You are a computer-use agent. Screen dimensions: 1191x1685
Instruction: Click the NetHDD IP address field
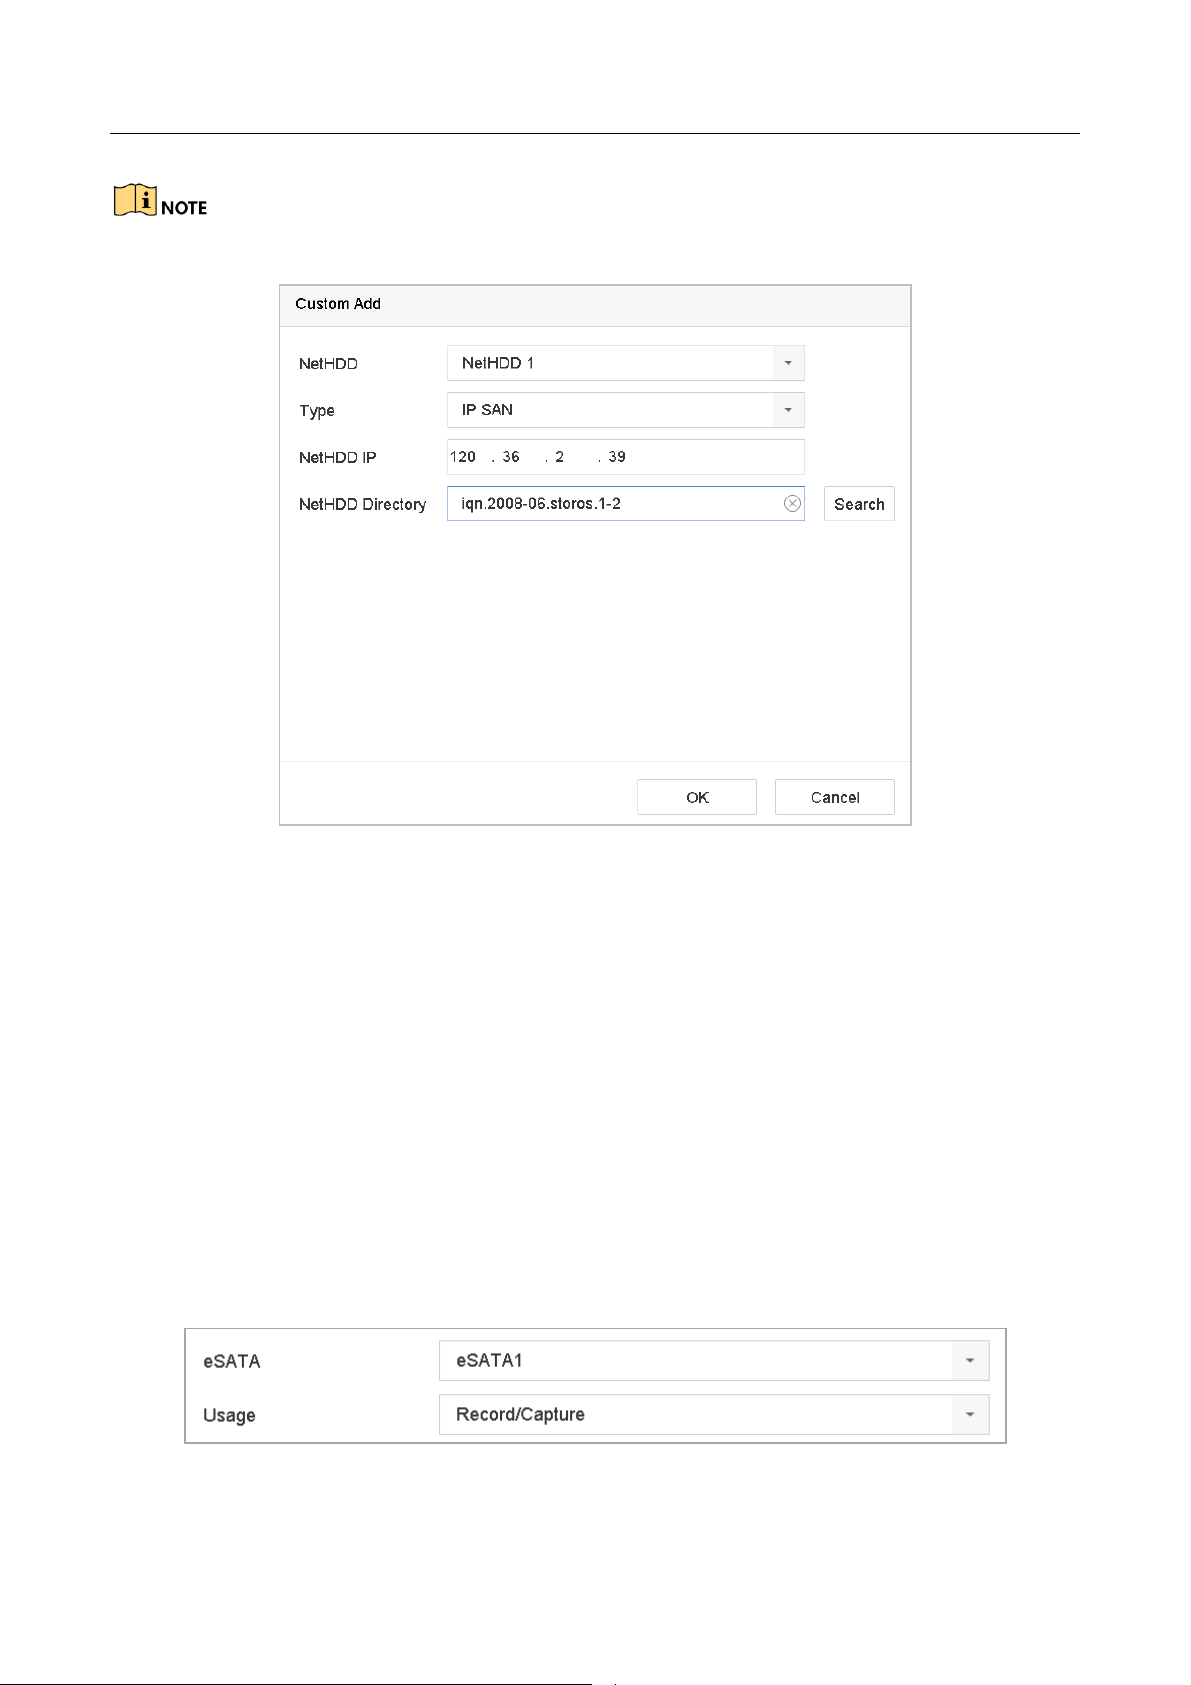625,457
